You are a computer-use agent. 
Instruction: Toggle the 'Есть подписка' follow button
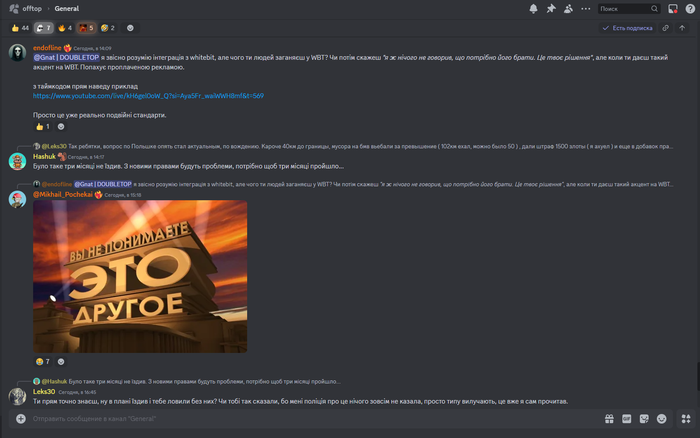[627, 28]
